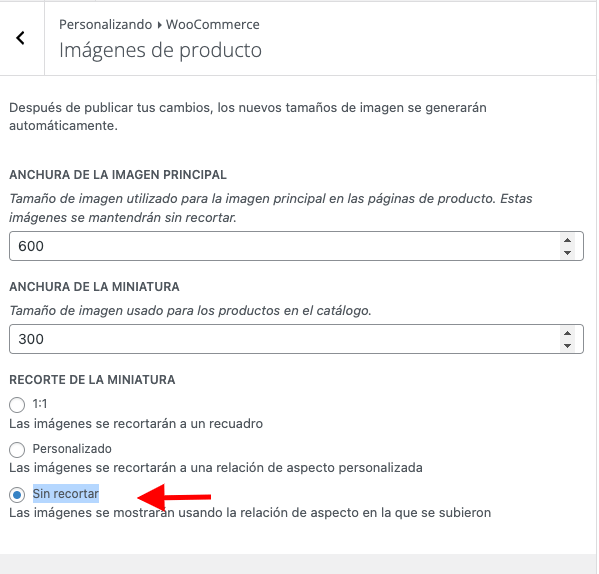This screenshot has width=599, height=574.
Task: Click the highlighted 'Sin recortar' label text
Action: click(x=66, y=493)
